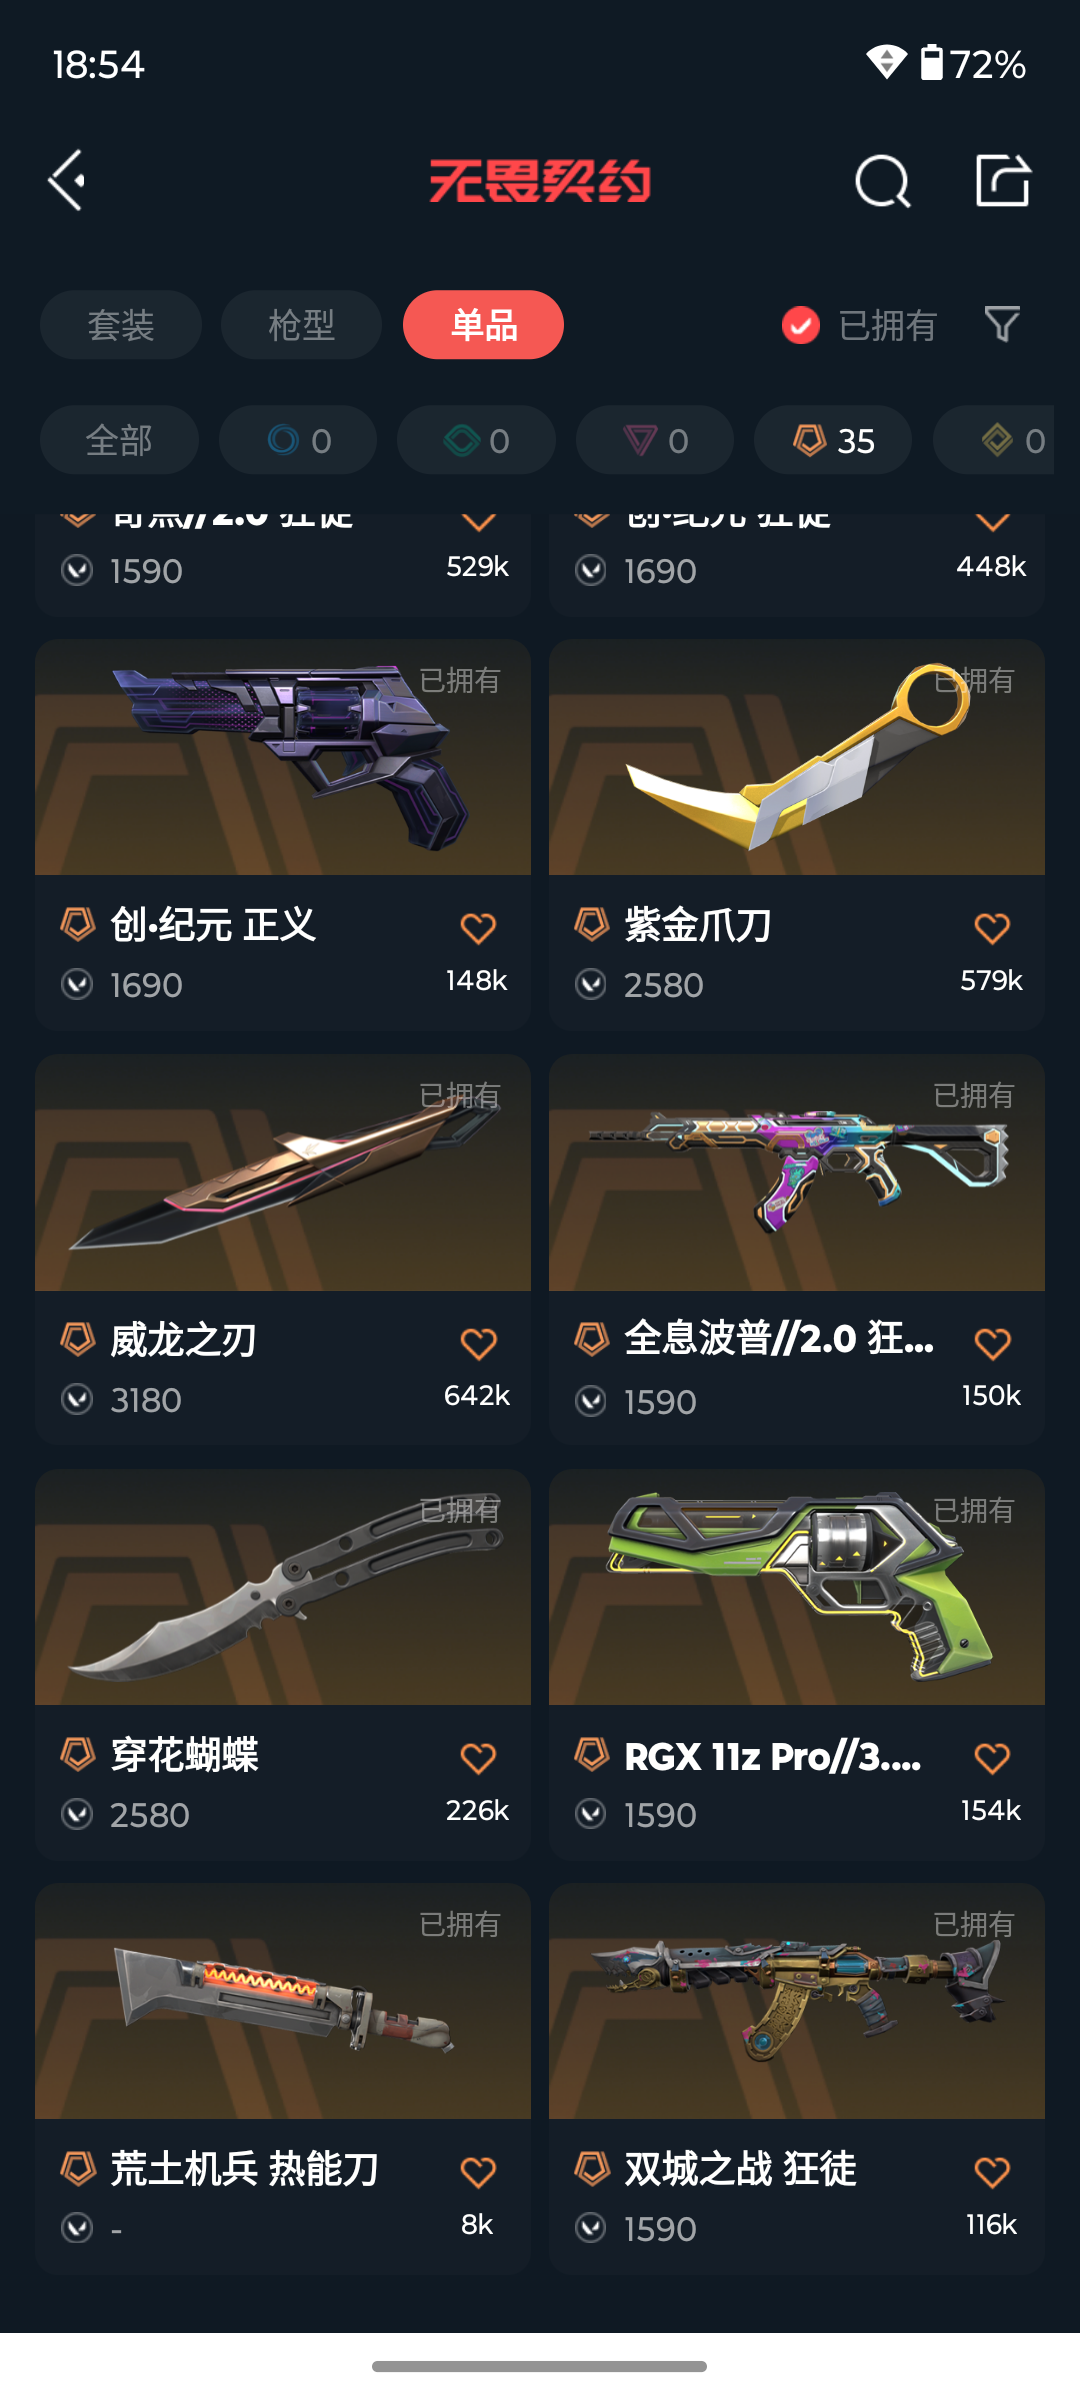Tap heart icon on 双城之战 狂徒
1080x2400 pixels.
coord(992,2172)
